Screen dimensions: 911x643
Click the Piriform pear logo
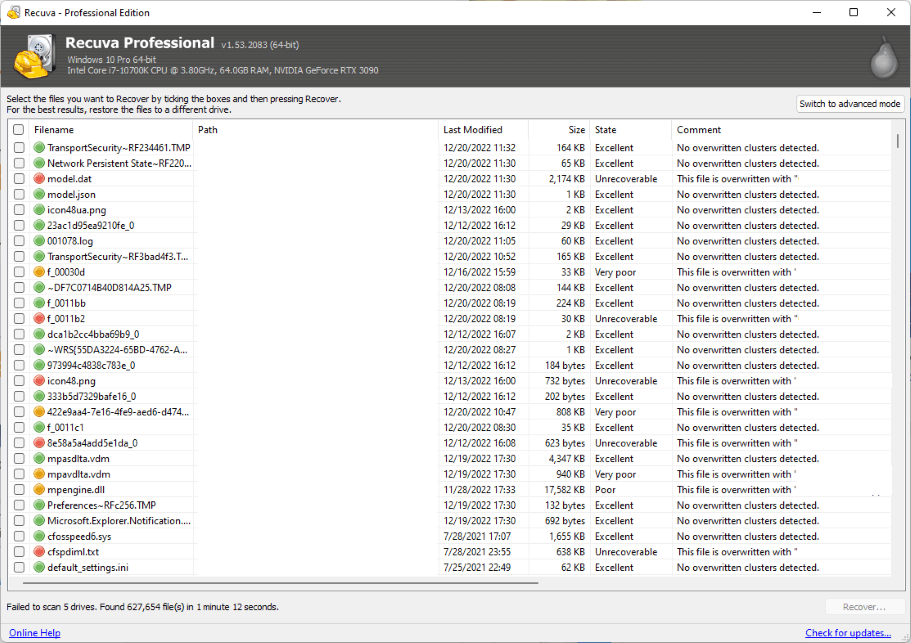click(884, 57)
